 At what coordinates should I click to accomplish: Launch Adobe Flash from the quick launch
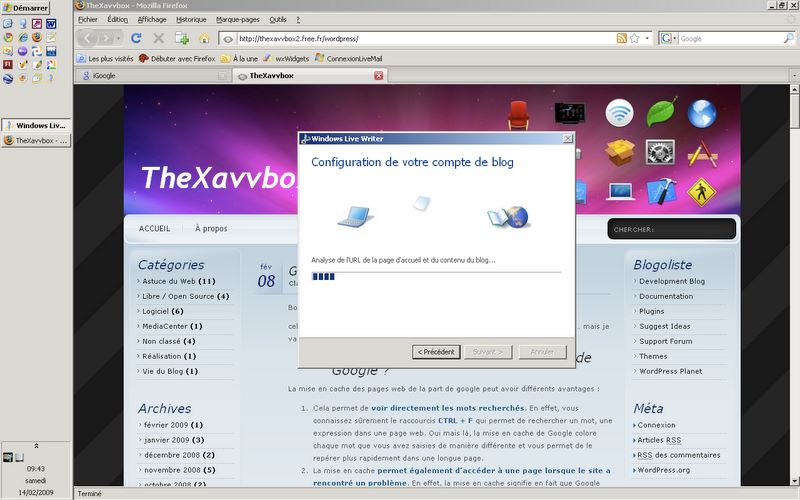coord(8,64)
